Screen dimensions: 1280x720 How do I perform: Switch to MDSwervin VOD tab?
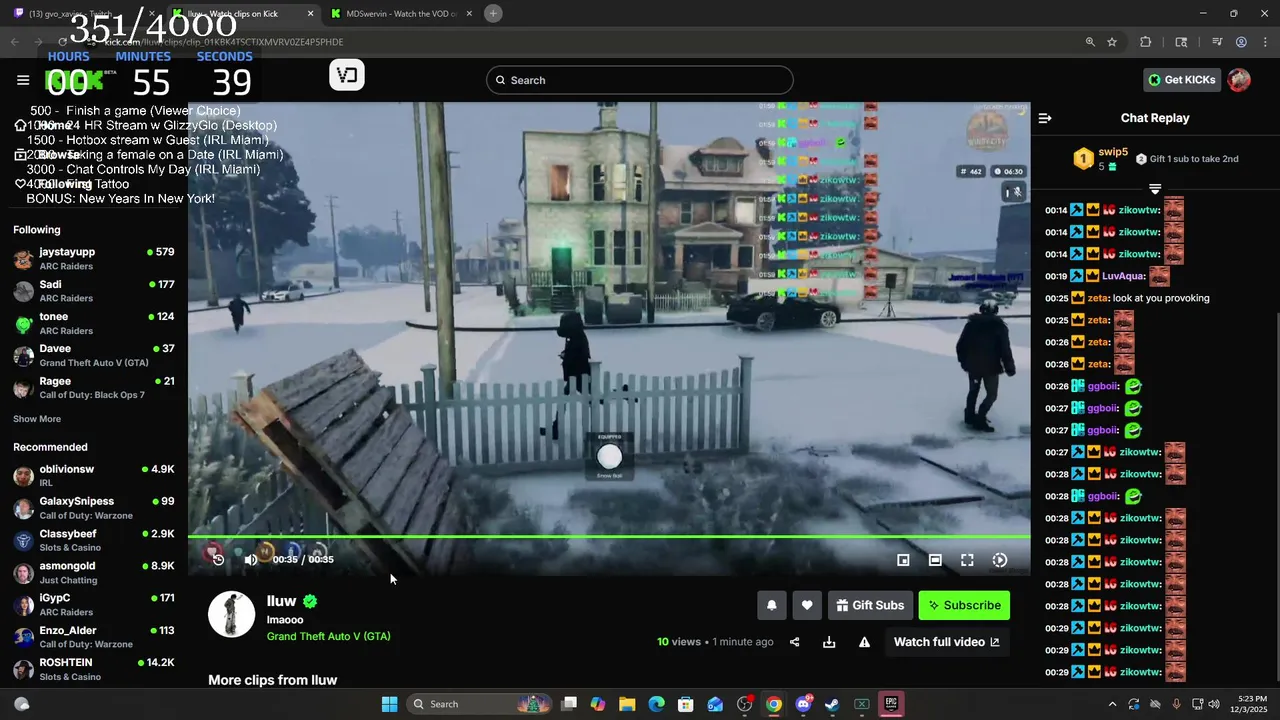[402, 14]
